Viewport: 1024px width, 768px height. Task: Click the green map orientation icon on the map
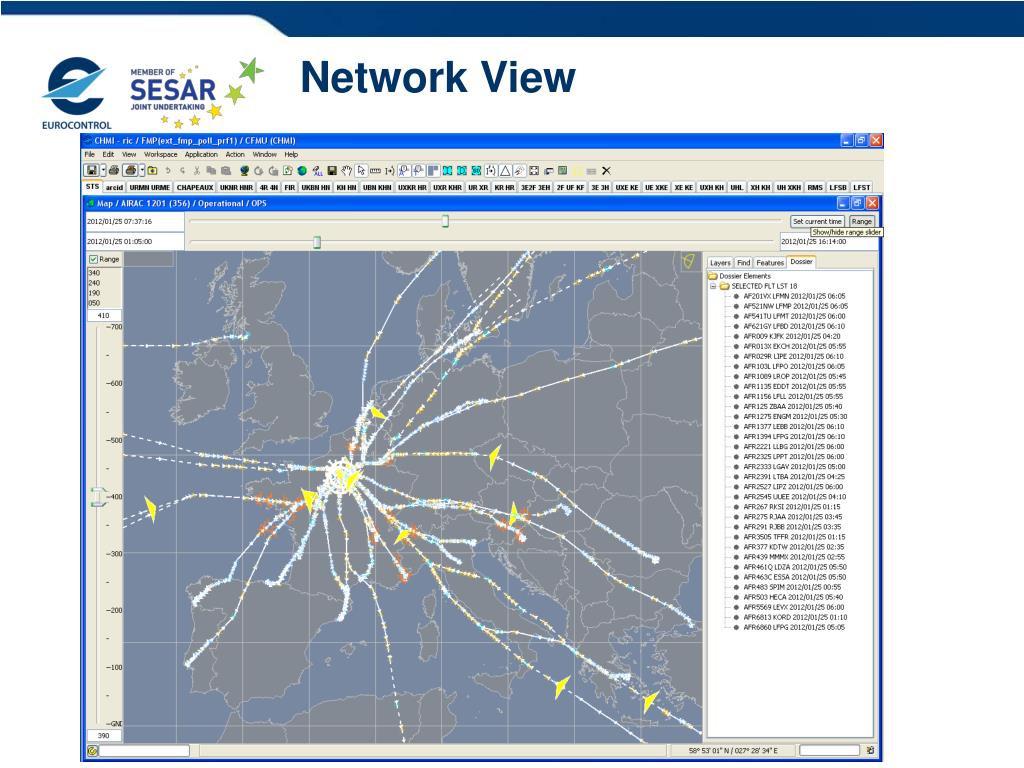point(688,261)
